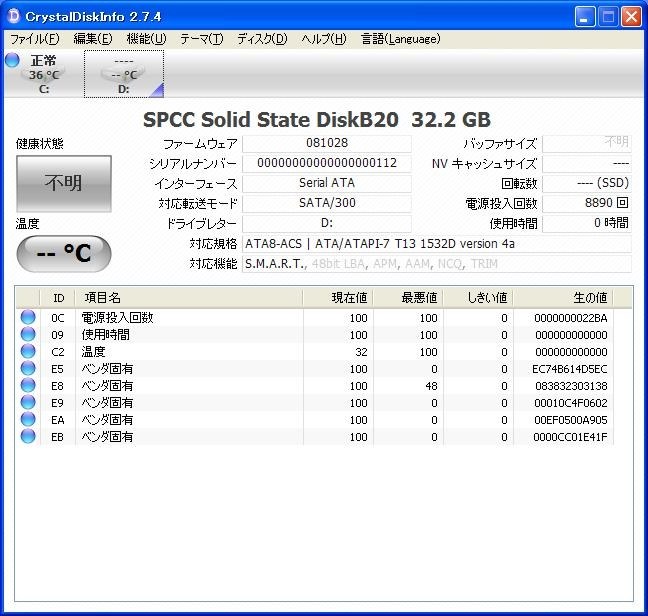The height and width of the screenshot is (616, 648).
Task: Click the ---- (SSD) rotation rate field
Action: [587, 183]
